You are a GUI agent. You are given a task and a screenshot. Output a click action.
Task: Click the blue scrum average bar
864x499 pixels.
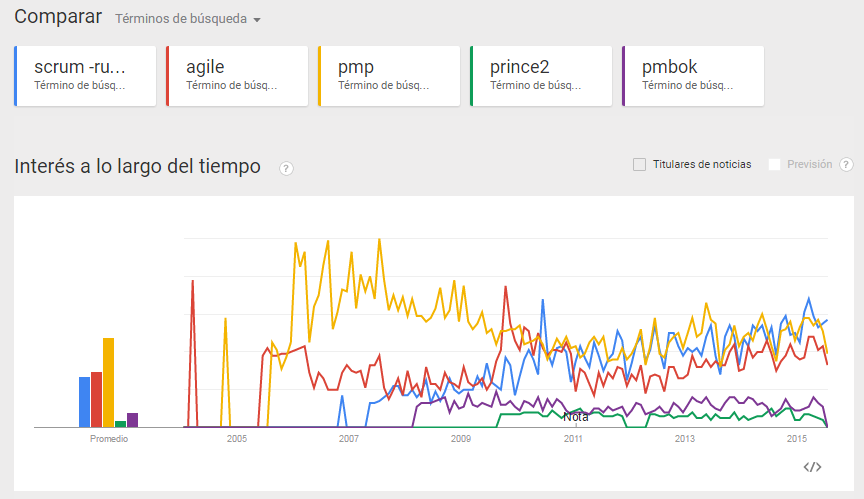point(85,402)
